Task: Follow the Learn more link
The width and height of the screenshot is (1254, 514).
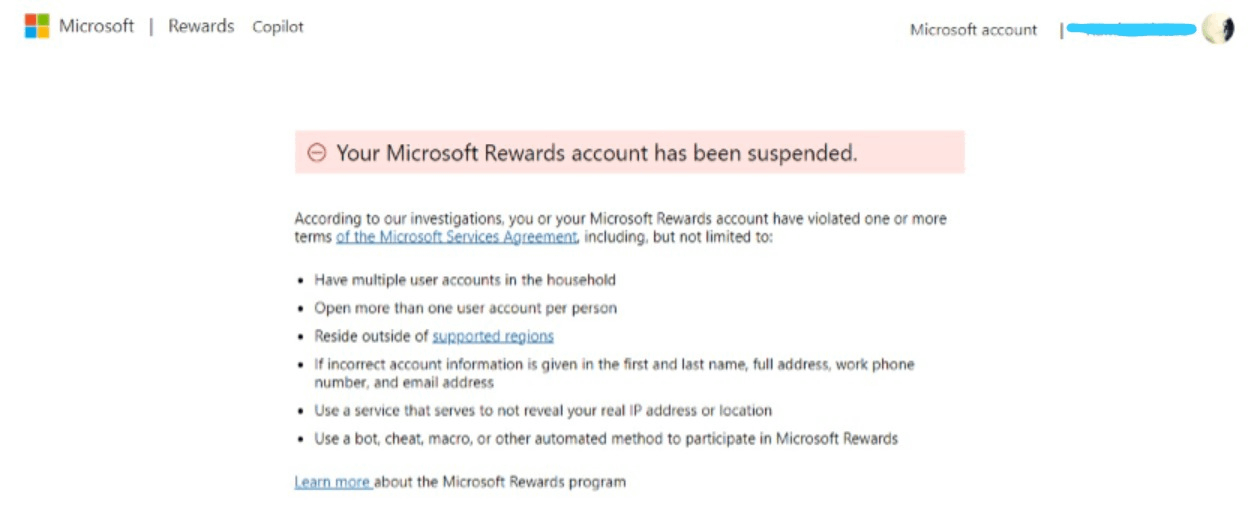Action: coord(333,482)
